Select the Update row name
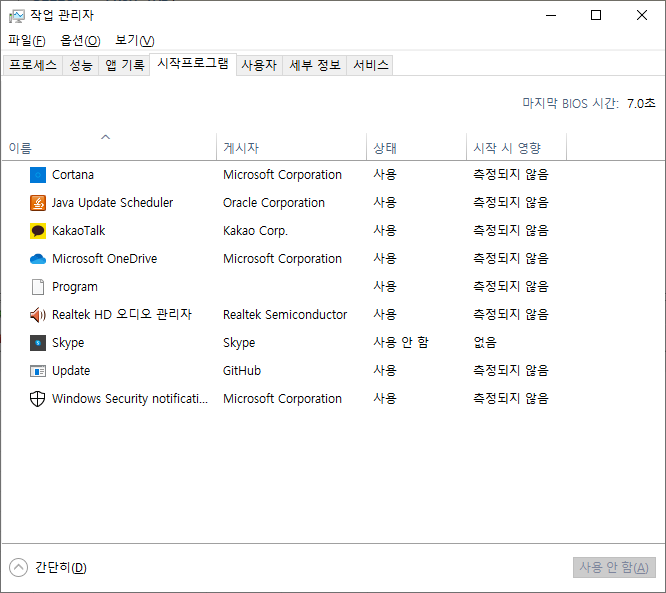 tap(71, 371)
